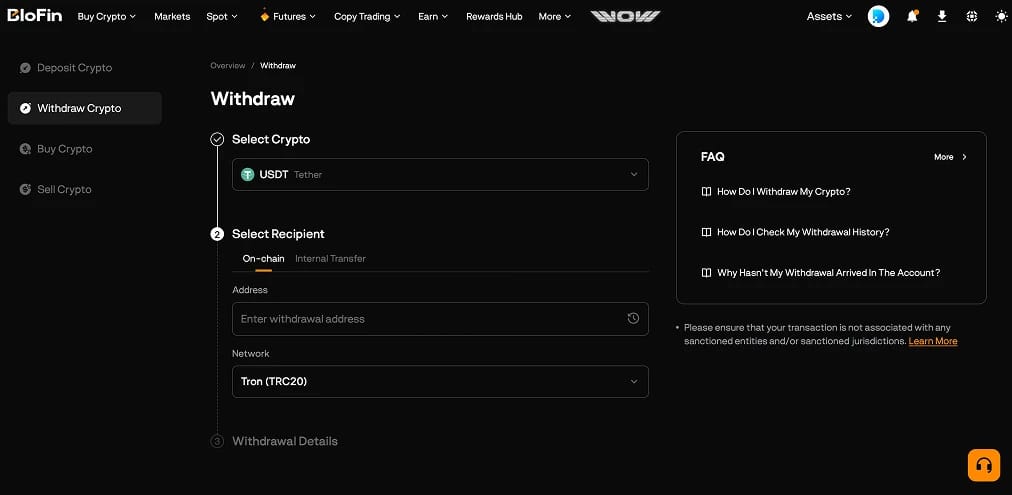Select Sell Crypto in sidebar
Screen dimensions: 1012x495
point(85,189)
